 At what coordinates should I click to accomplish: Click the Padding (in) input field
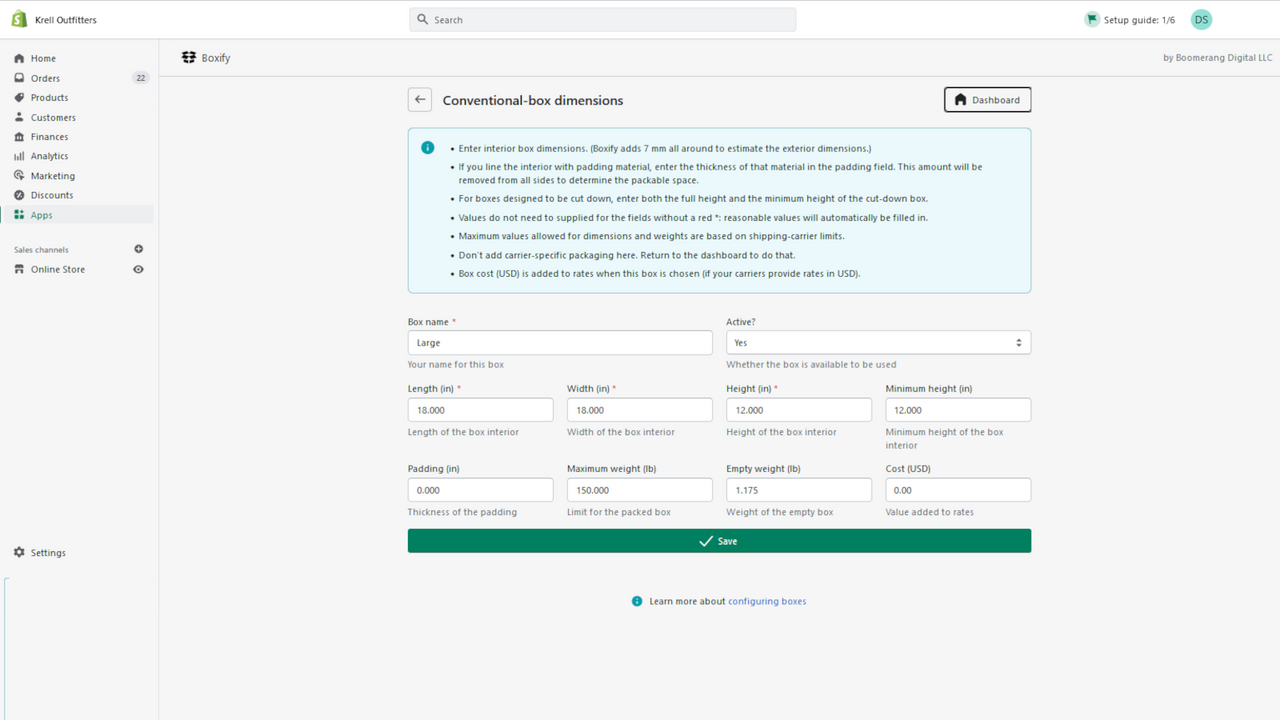480,490
